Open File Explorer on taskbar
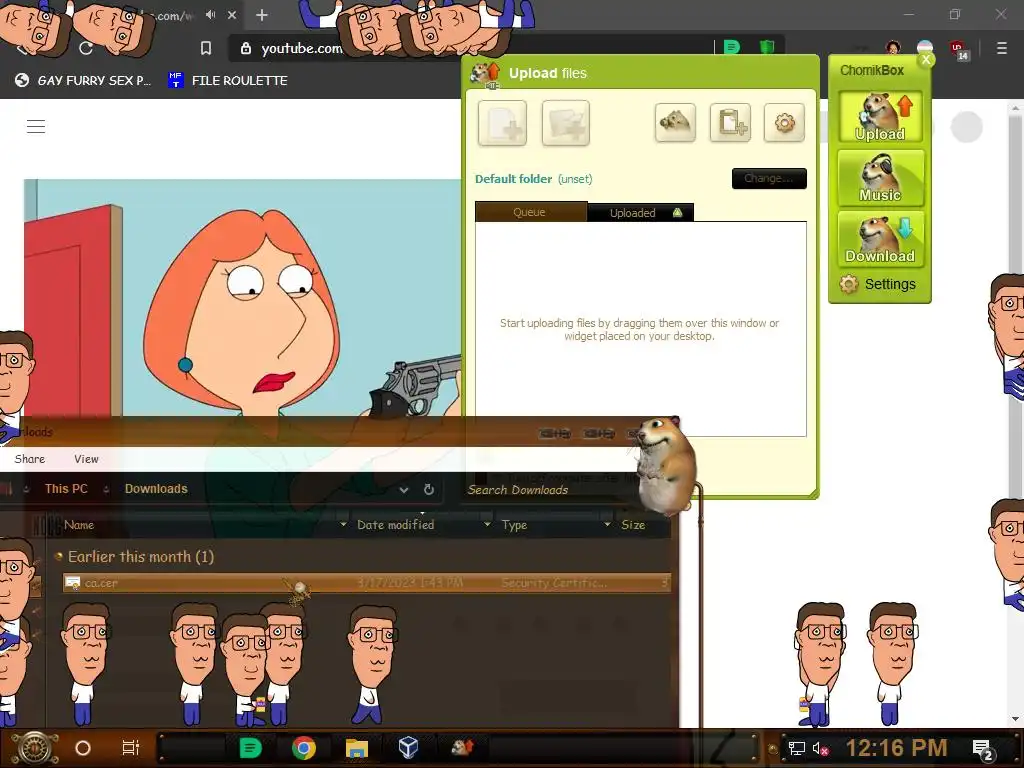Viewport: 1024px width, 768px height. (357, 748)
